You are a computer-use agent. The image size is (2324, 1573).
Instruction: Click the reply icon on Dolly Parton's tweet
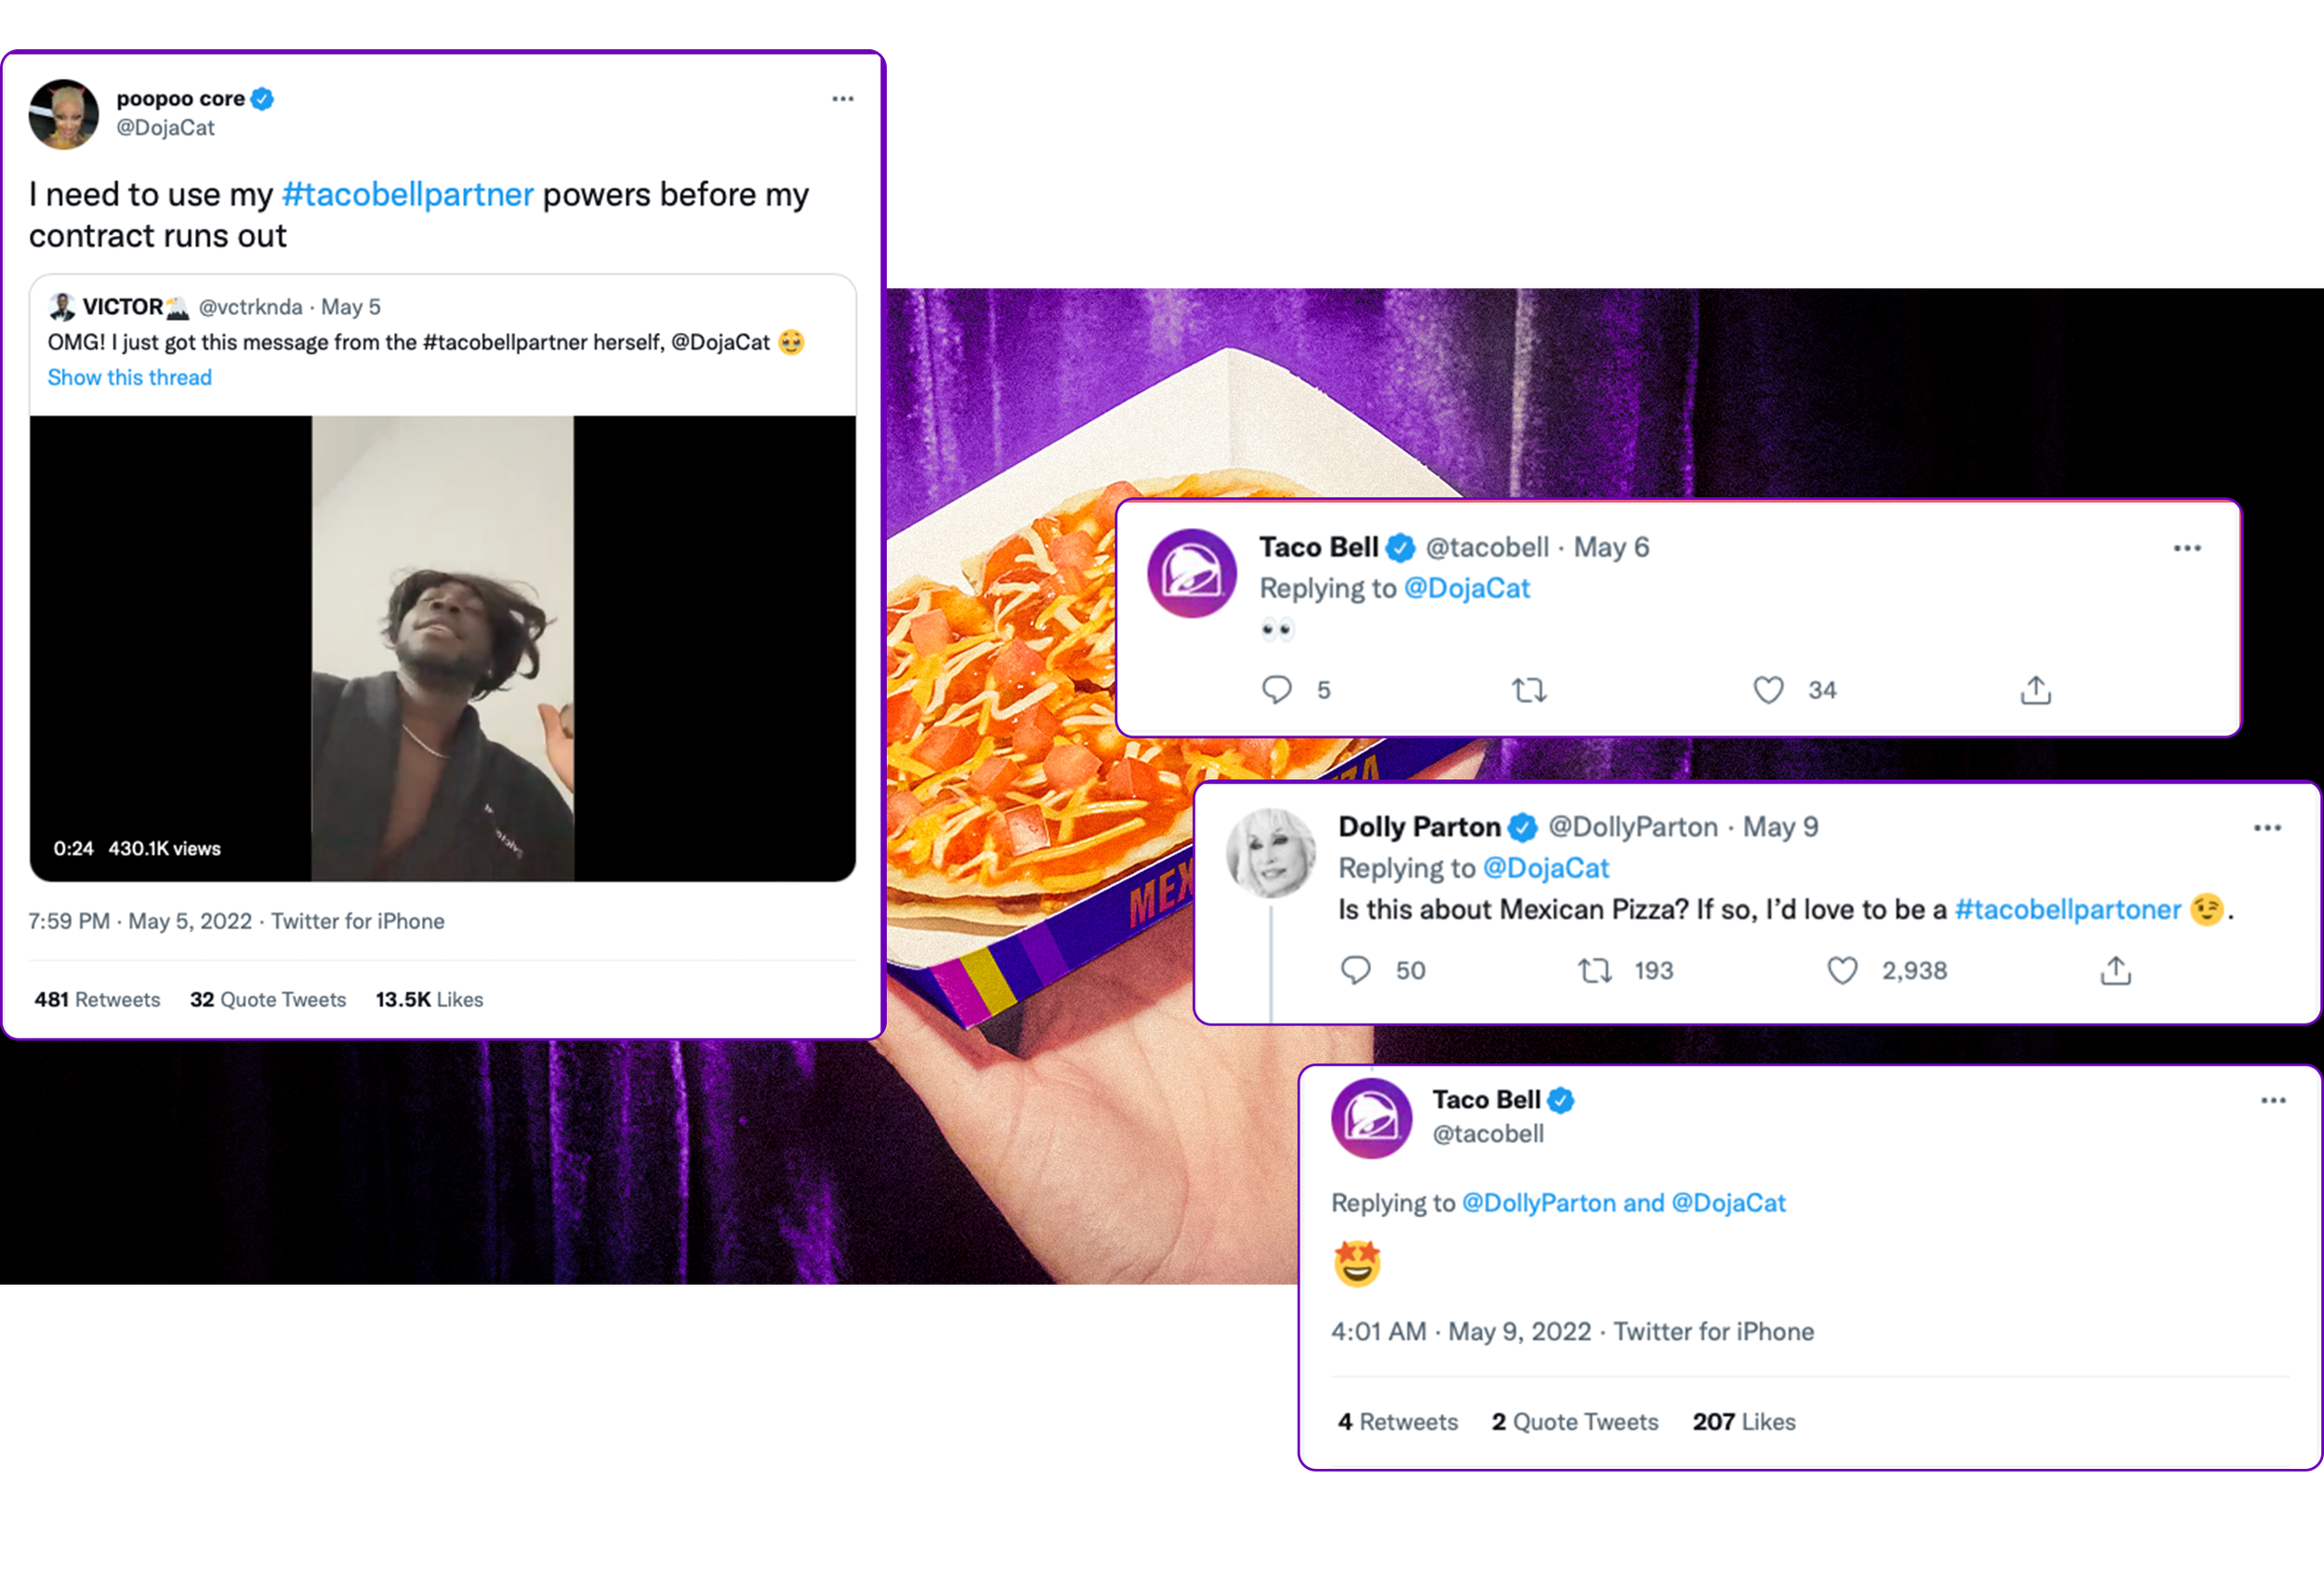click(x=1355, y=970)
